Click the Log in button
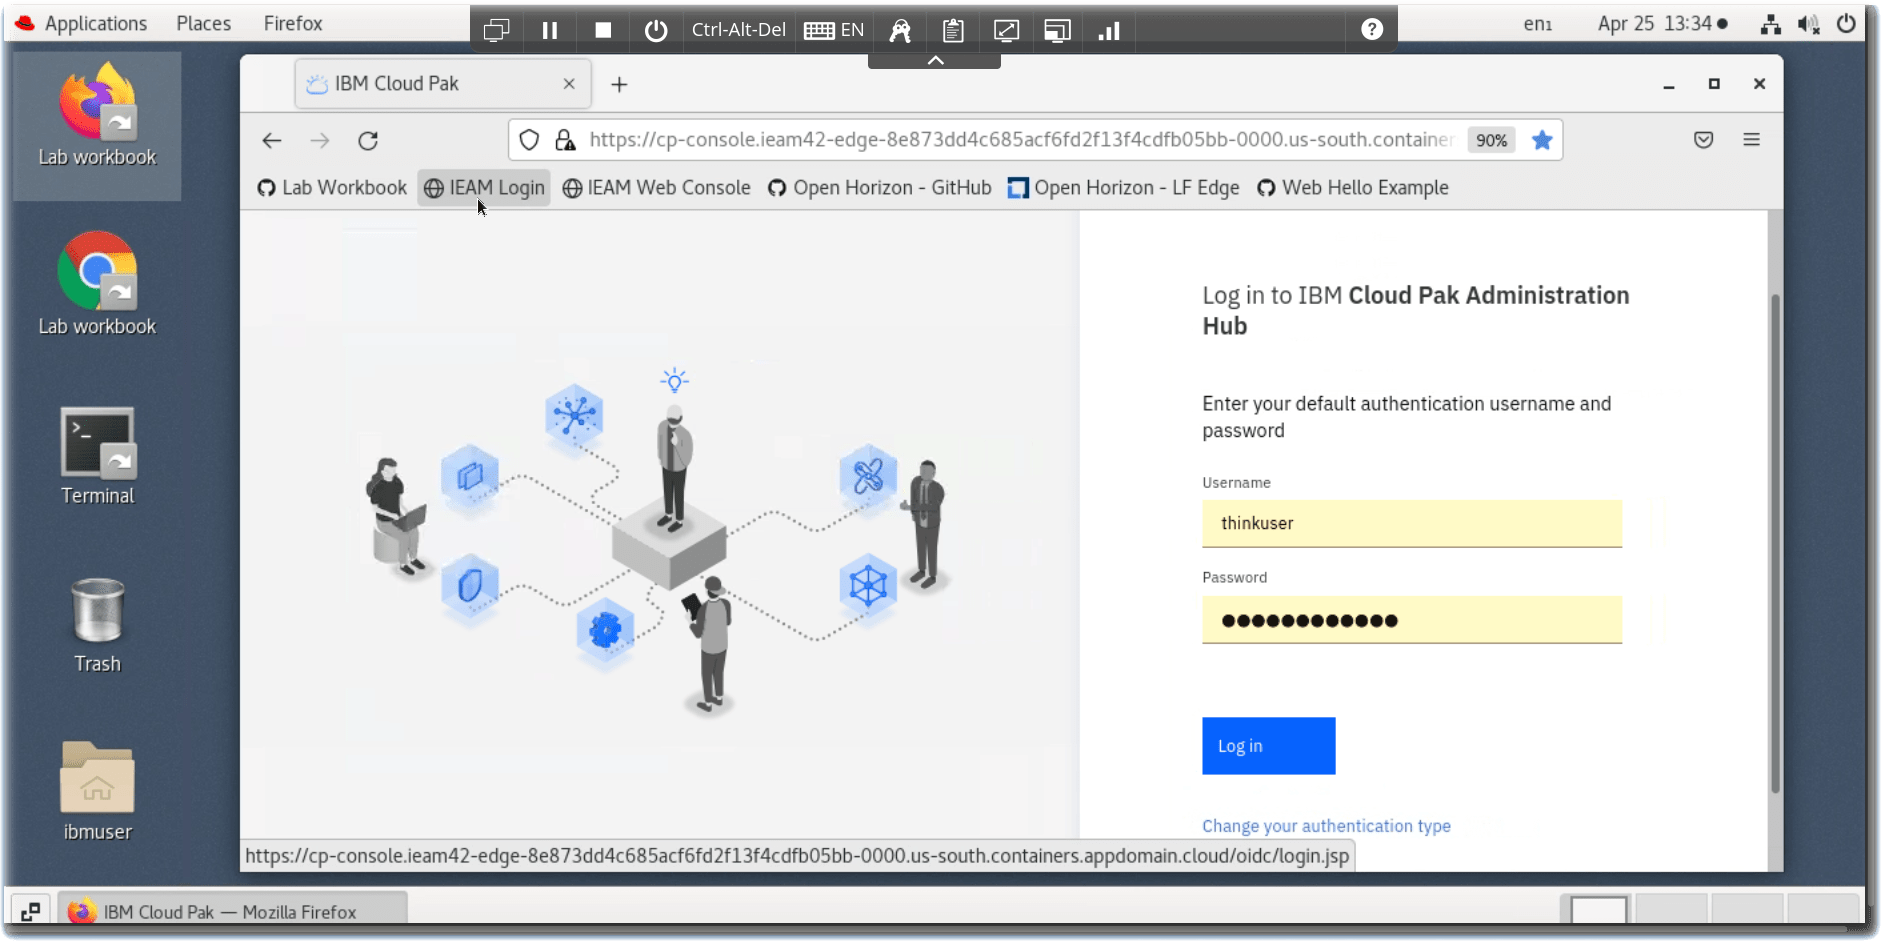 coord(1268,746)
